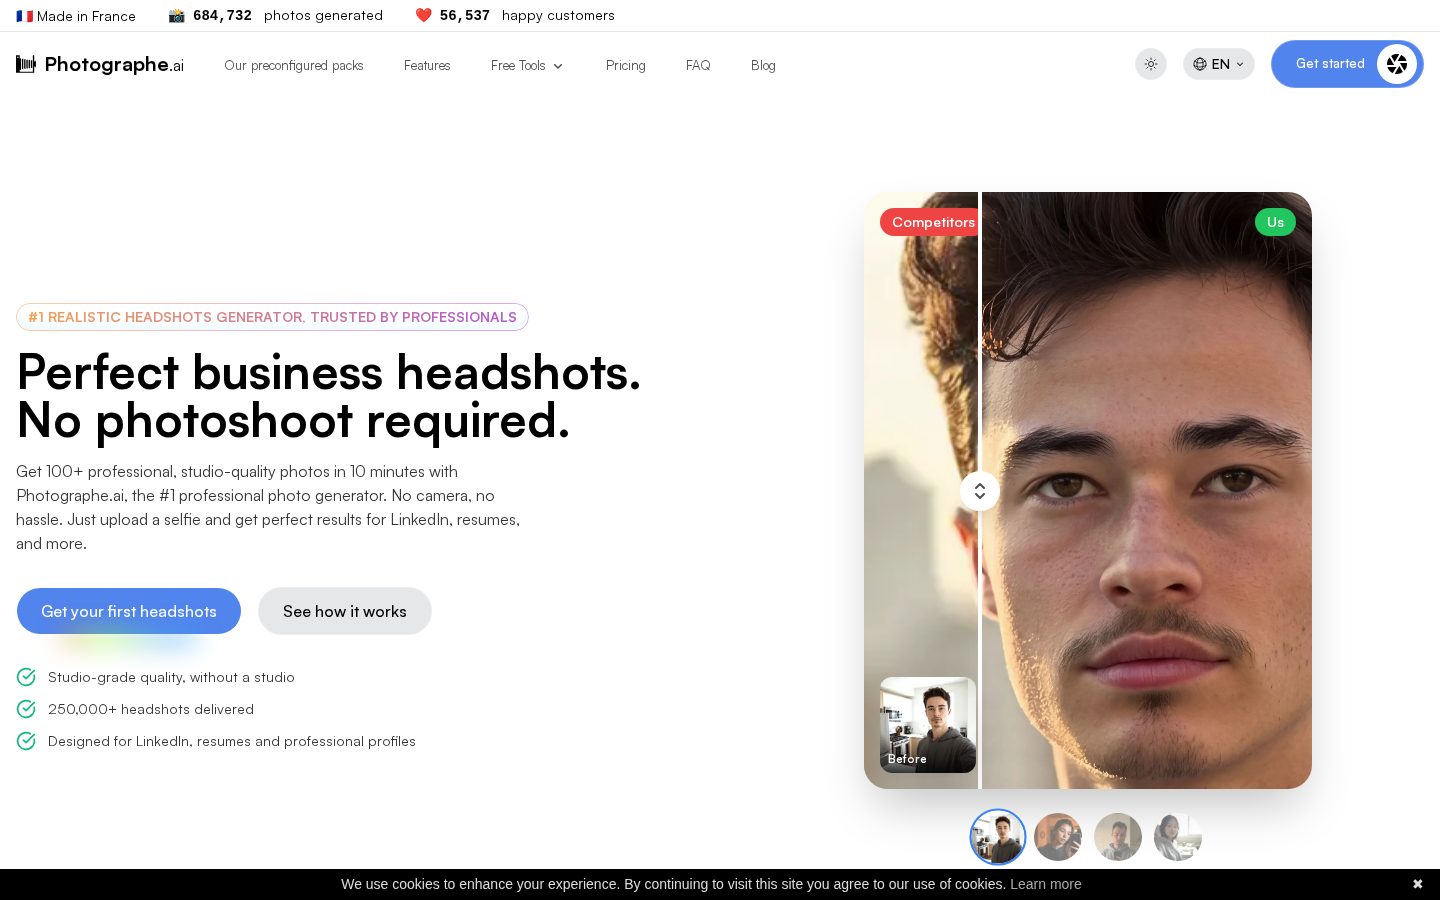Open the Pricing page
The image size is (1440, 900).
tap(625, 65)
